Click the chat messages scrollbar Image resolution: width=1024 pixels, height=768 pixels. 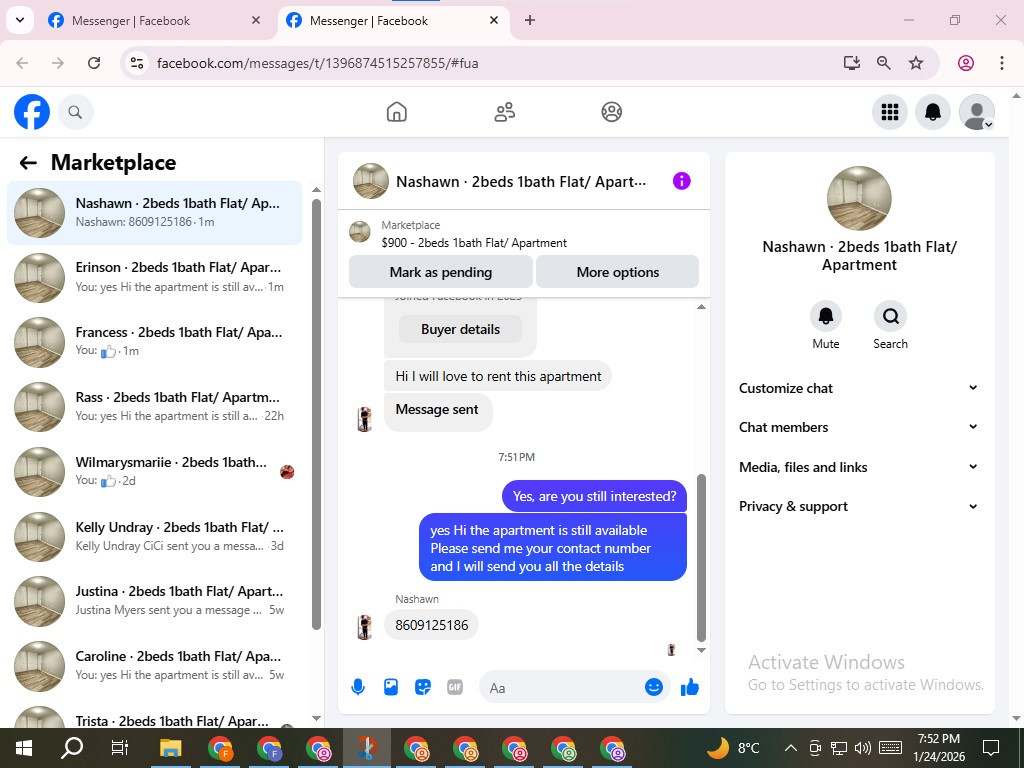[701, 558]
